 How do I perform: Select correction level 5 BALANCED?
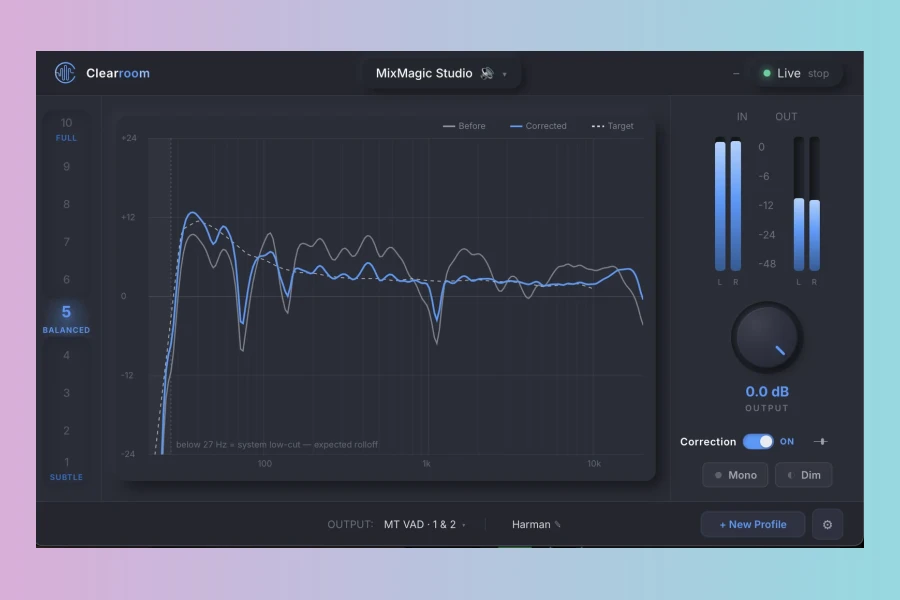(66, 319)
